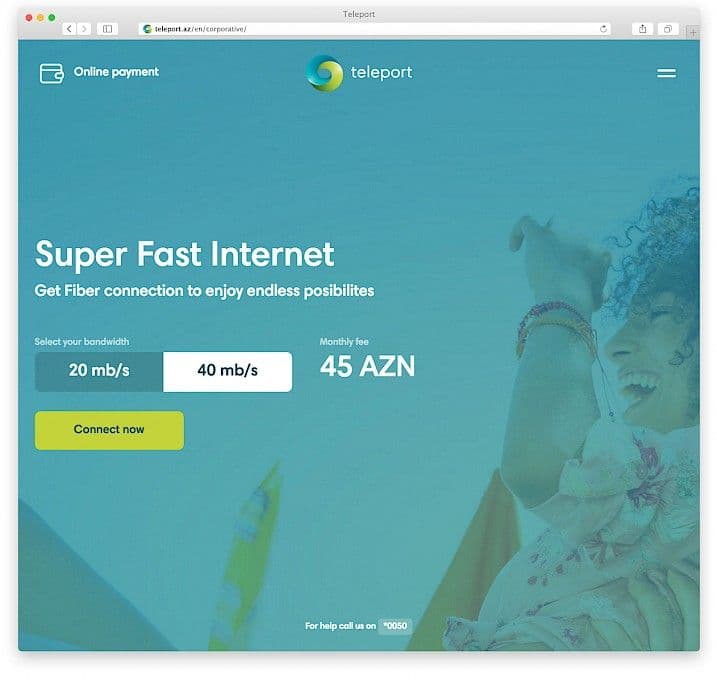The image size is (717, 680).
Task: Click the *0050 help phone number
Action: tap(395, 625)
